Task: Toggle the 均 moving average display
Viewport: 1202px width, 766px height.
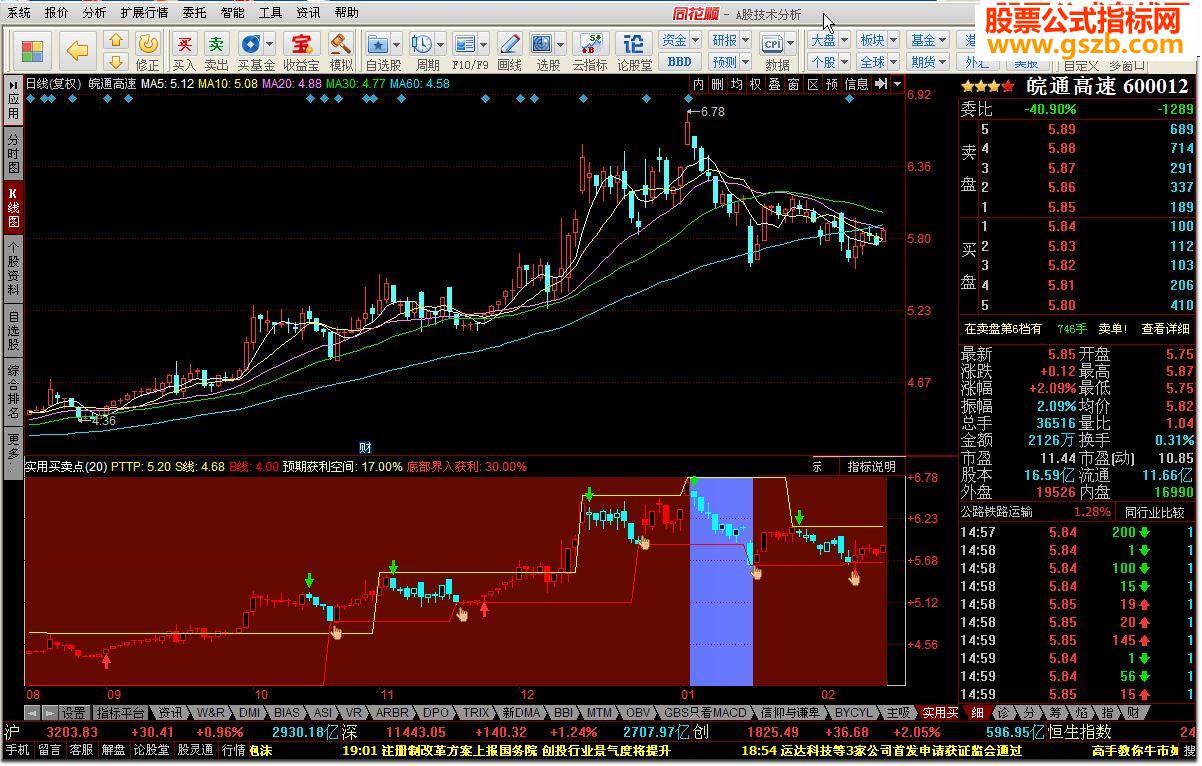Action: 736,84
